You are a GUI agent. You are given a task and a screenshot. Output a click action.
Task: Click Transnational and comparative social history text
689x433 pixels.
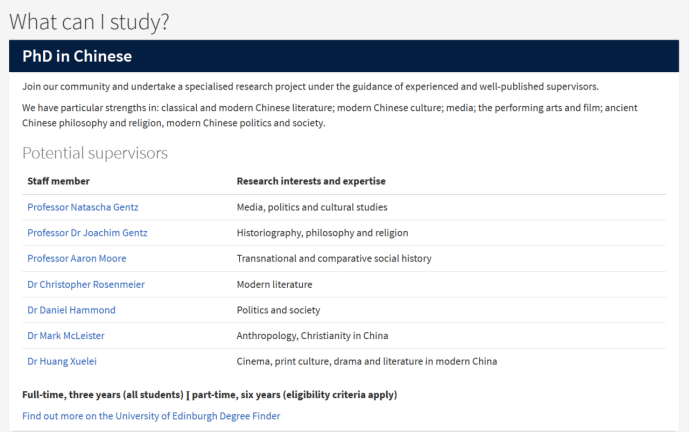334,258
